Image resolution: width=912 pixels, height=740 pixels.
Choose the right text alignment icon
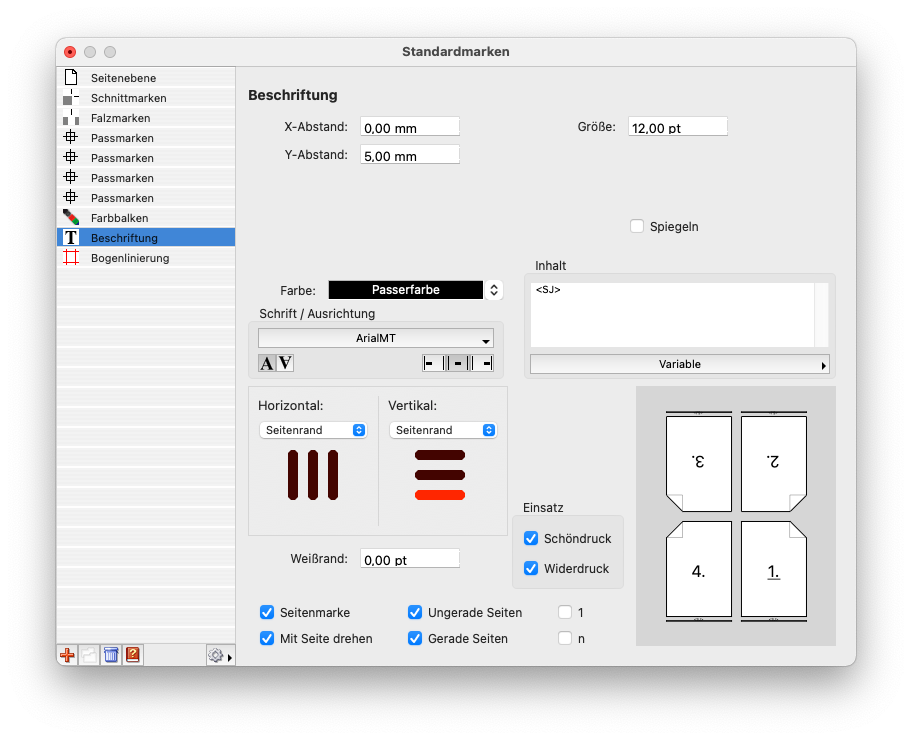tap(482, 364)
